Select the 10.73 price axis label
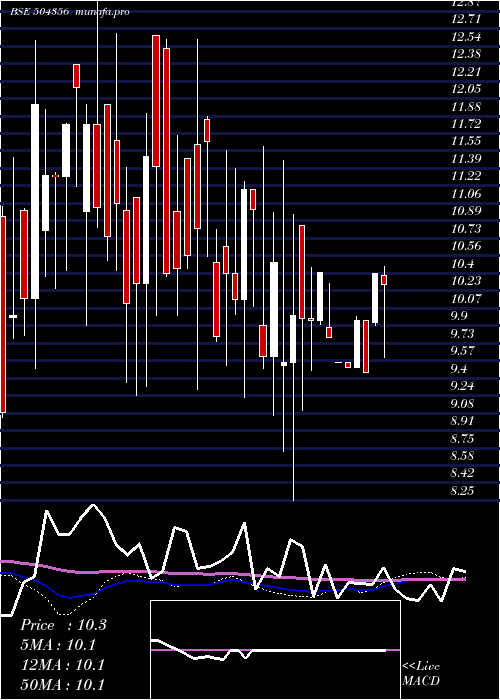Screen dimensions: 500x700 tap(466, 229)
